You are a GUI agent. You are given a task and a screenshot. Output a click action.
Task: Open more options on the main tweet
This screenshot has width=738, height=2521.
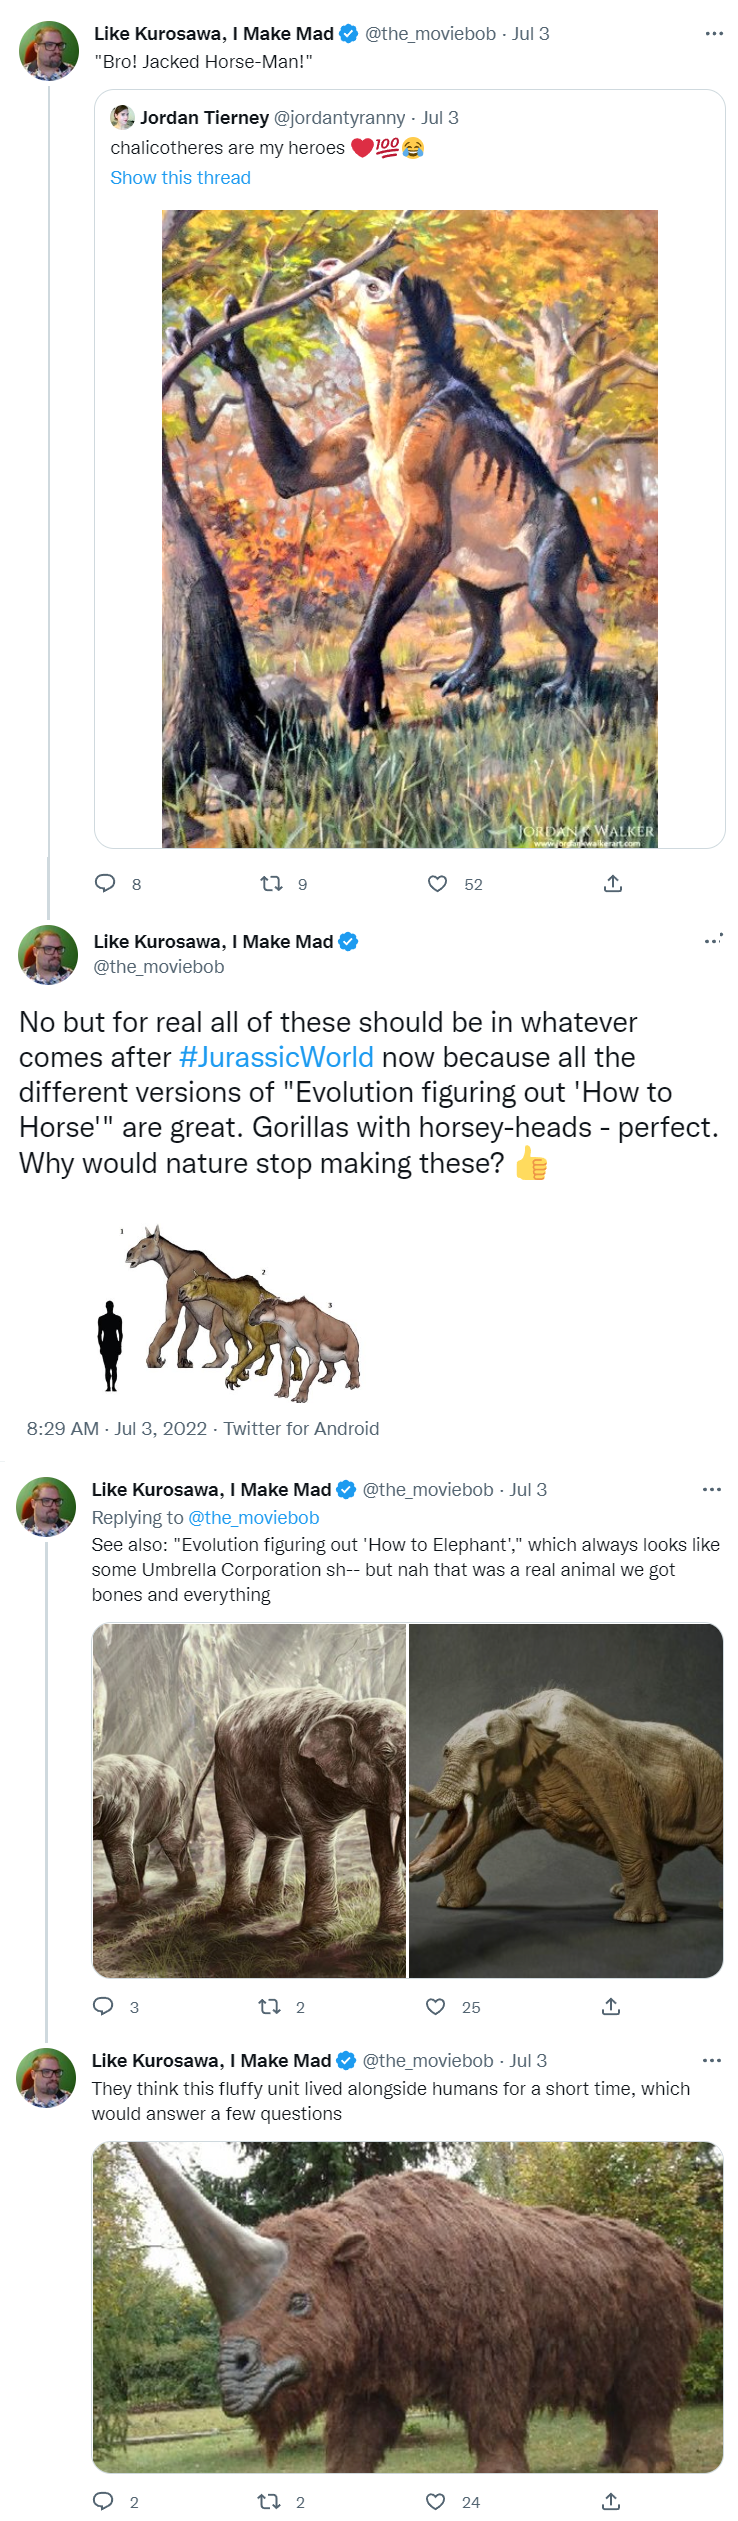point(713,941)
